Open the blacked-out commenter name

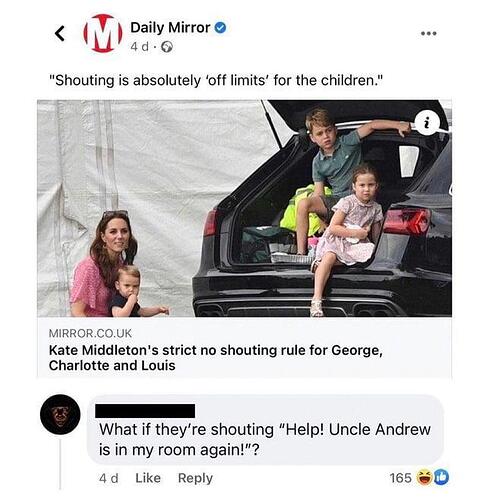pos(145,411)
